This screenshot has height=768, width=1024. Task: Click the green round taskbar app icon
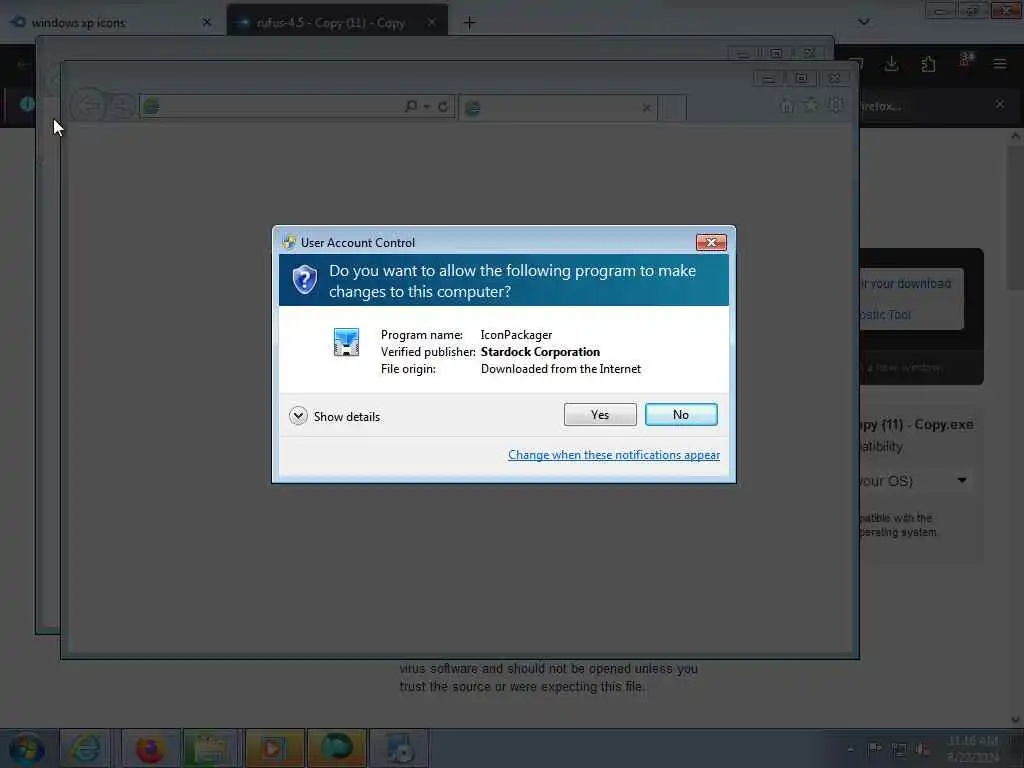[x=336, y=748]
